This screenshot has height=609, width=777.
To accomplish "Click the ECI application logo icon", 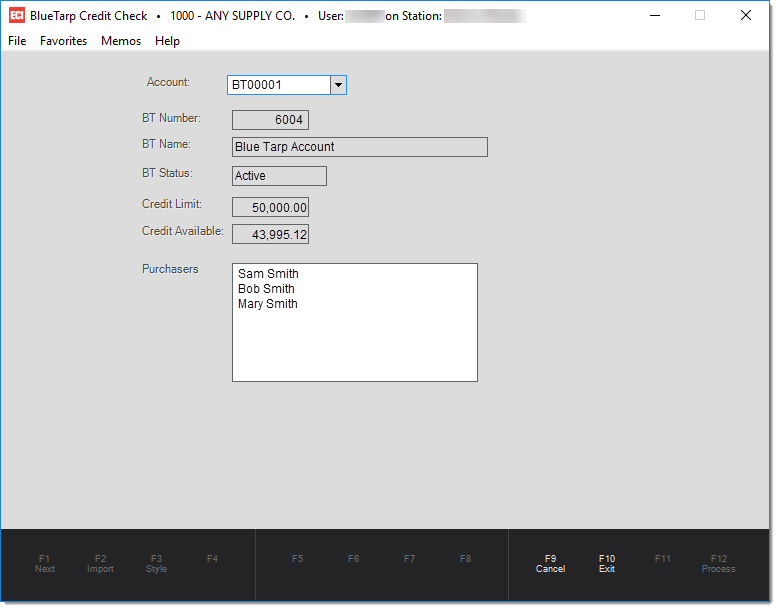I will pos(17,15).
